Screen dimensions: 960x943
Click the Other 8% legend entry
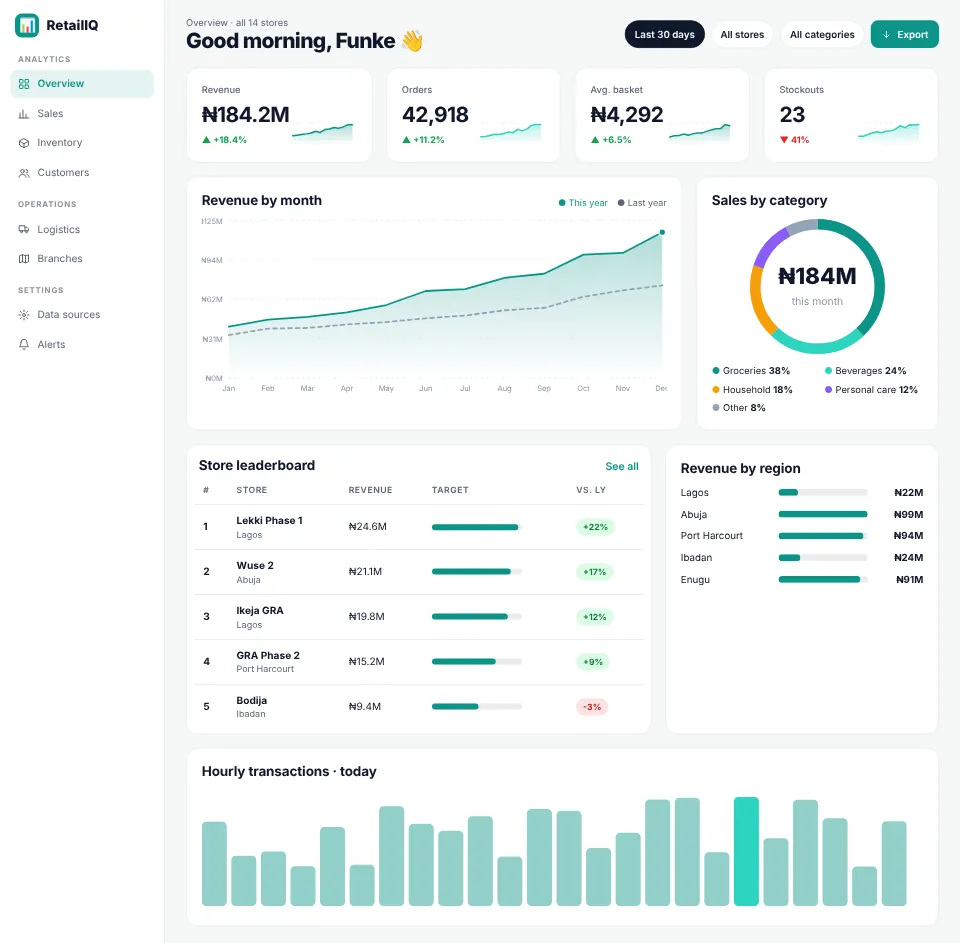tap(739, 408)
